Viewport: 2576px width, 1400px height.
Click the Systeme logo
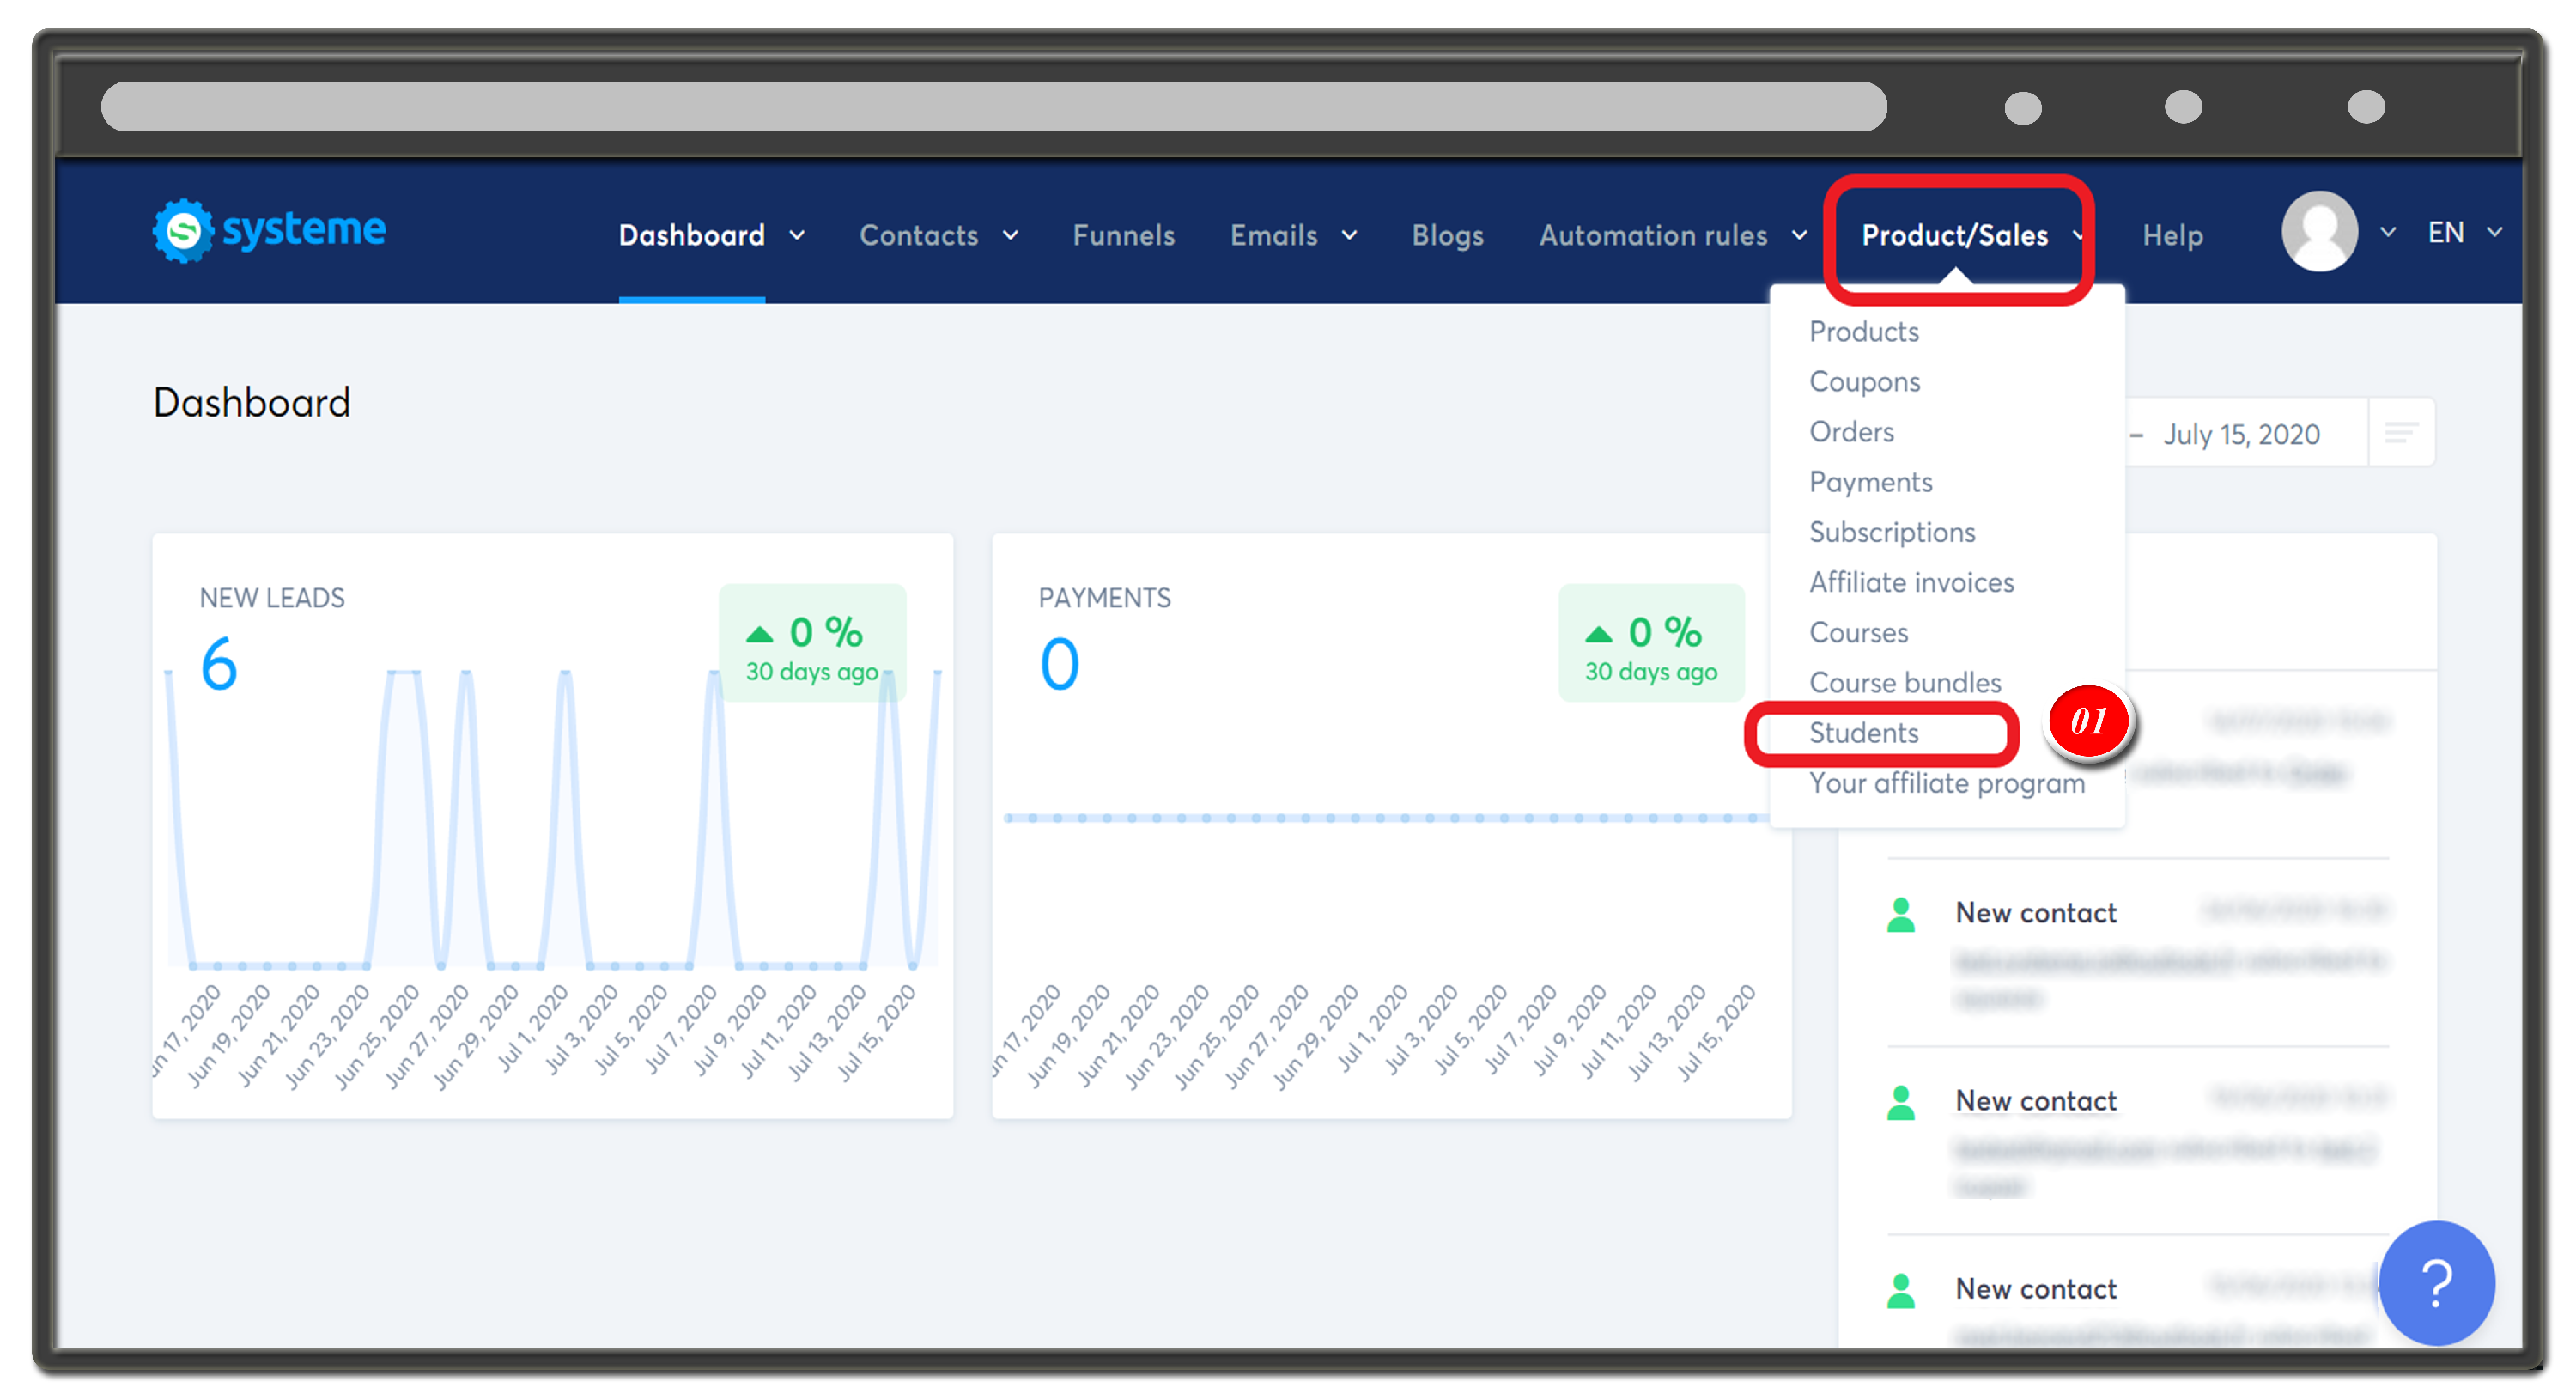(x=268, y=230)
